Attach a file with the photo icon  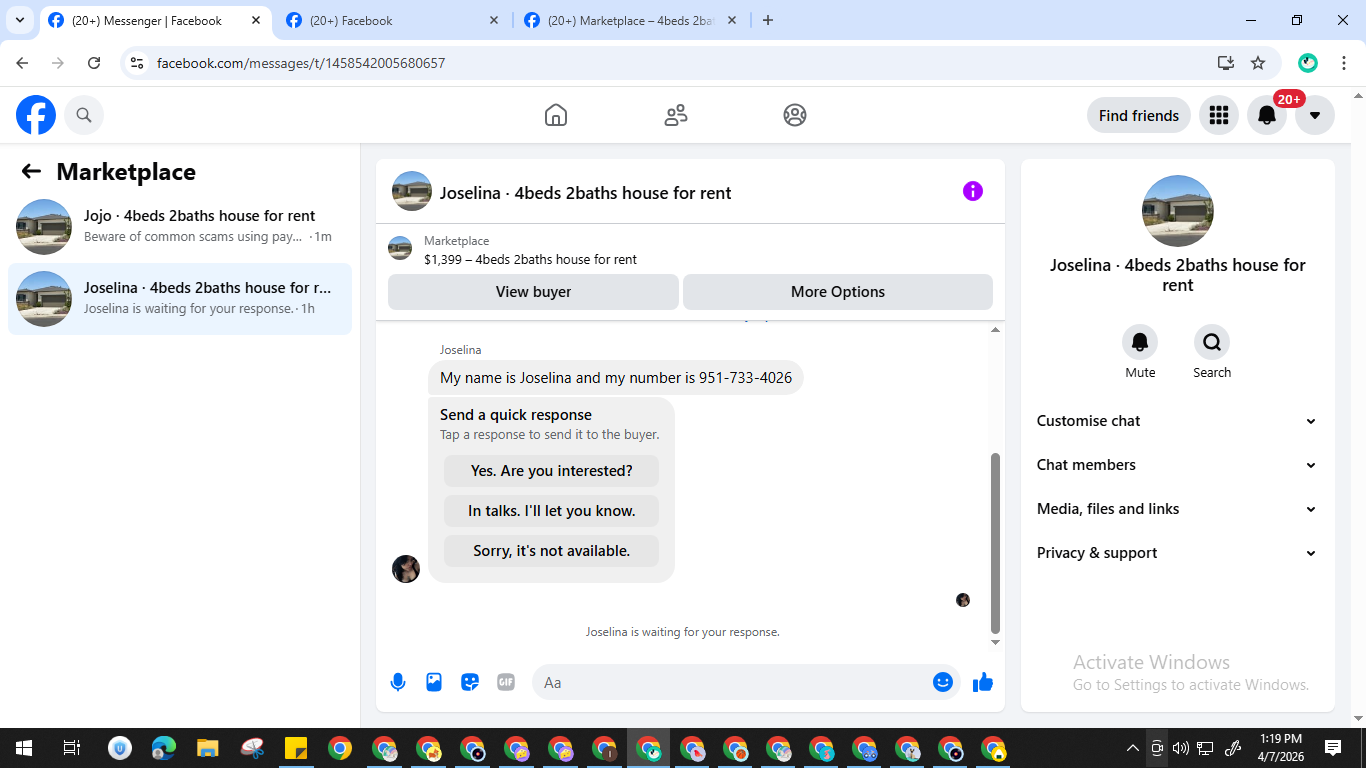tap(434, 682)
